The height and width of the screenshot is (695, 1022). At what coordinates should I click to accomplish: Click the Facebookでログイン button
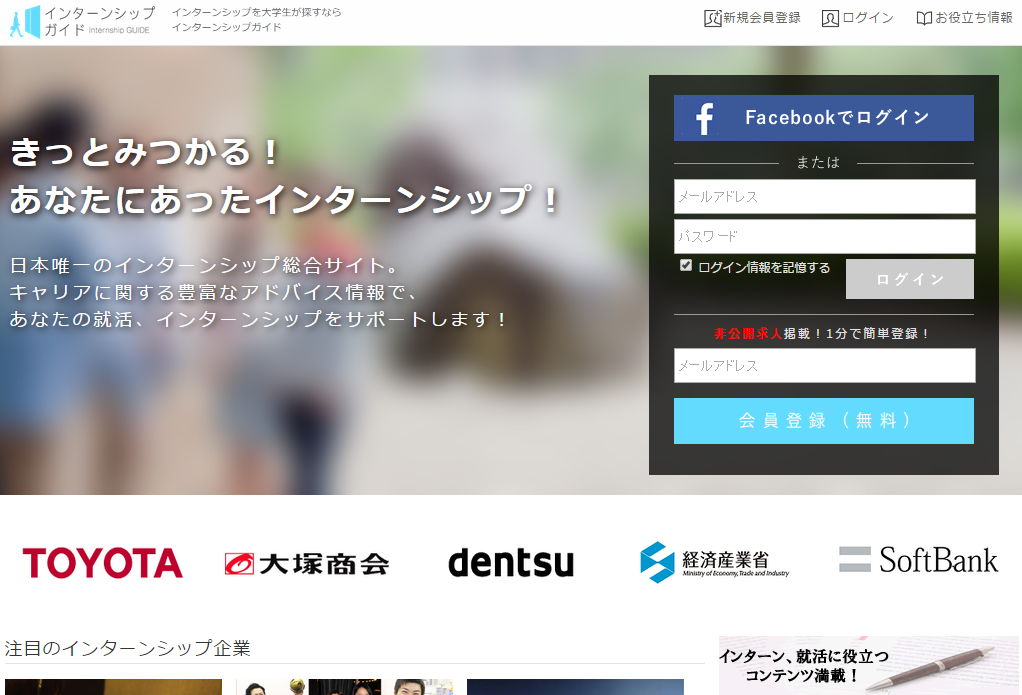coord(823,118)
